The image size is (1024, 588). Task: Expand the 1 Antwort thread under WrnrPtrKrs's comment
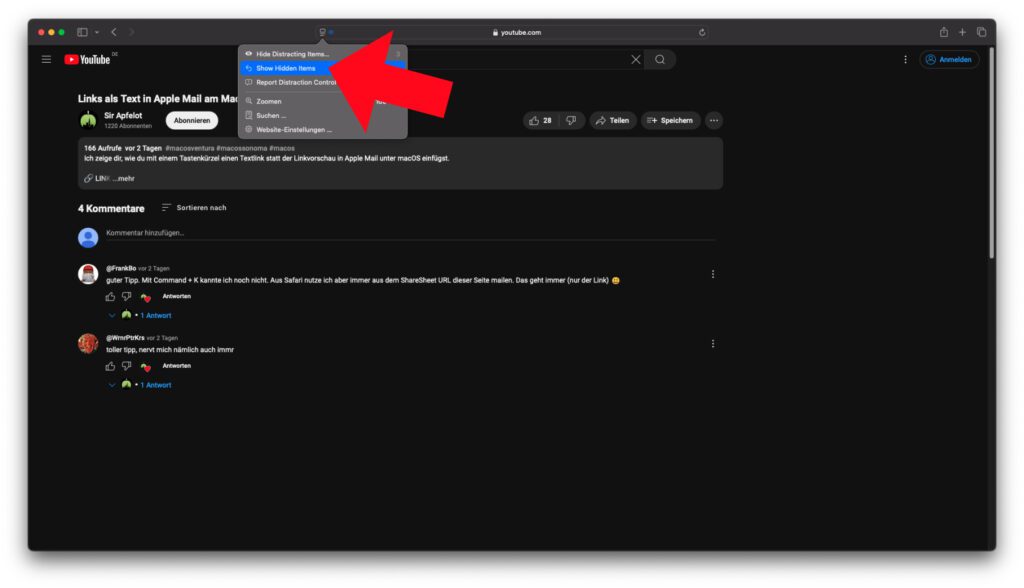(x=155, y=384)
